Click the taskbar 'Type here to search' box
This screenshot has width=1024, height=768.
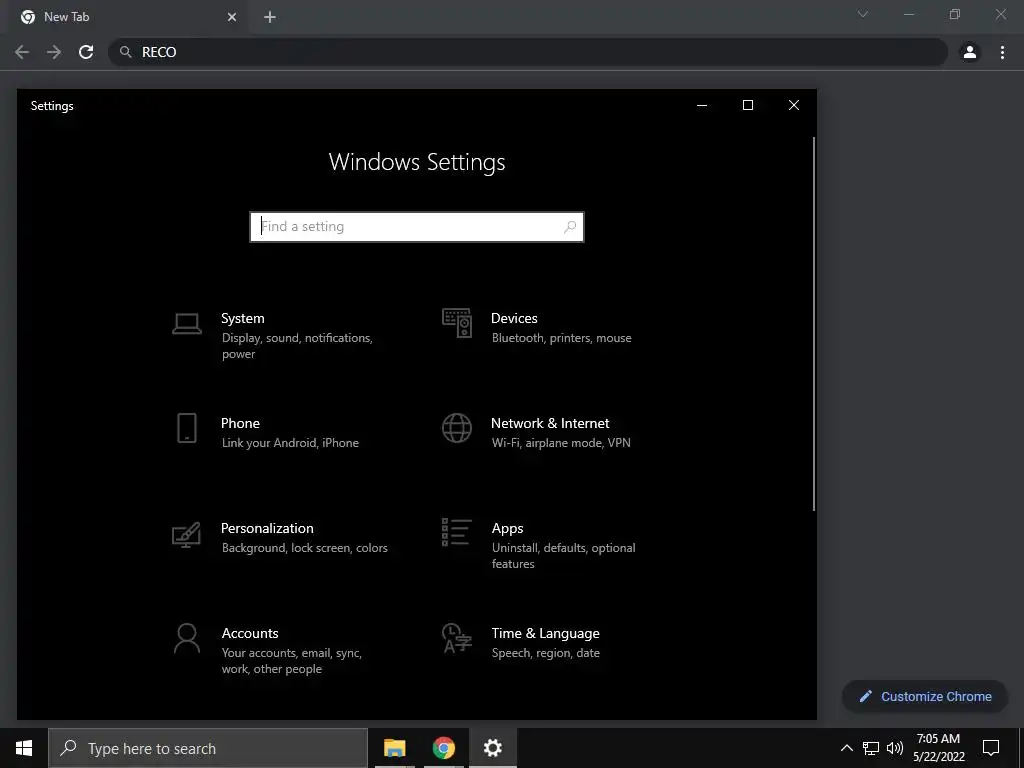[208, 748]
